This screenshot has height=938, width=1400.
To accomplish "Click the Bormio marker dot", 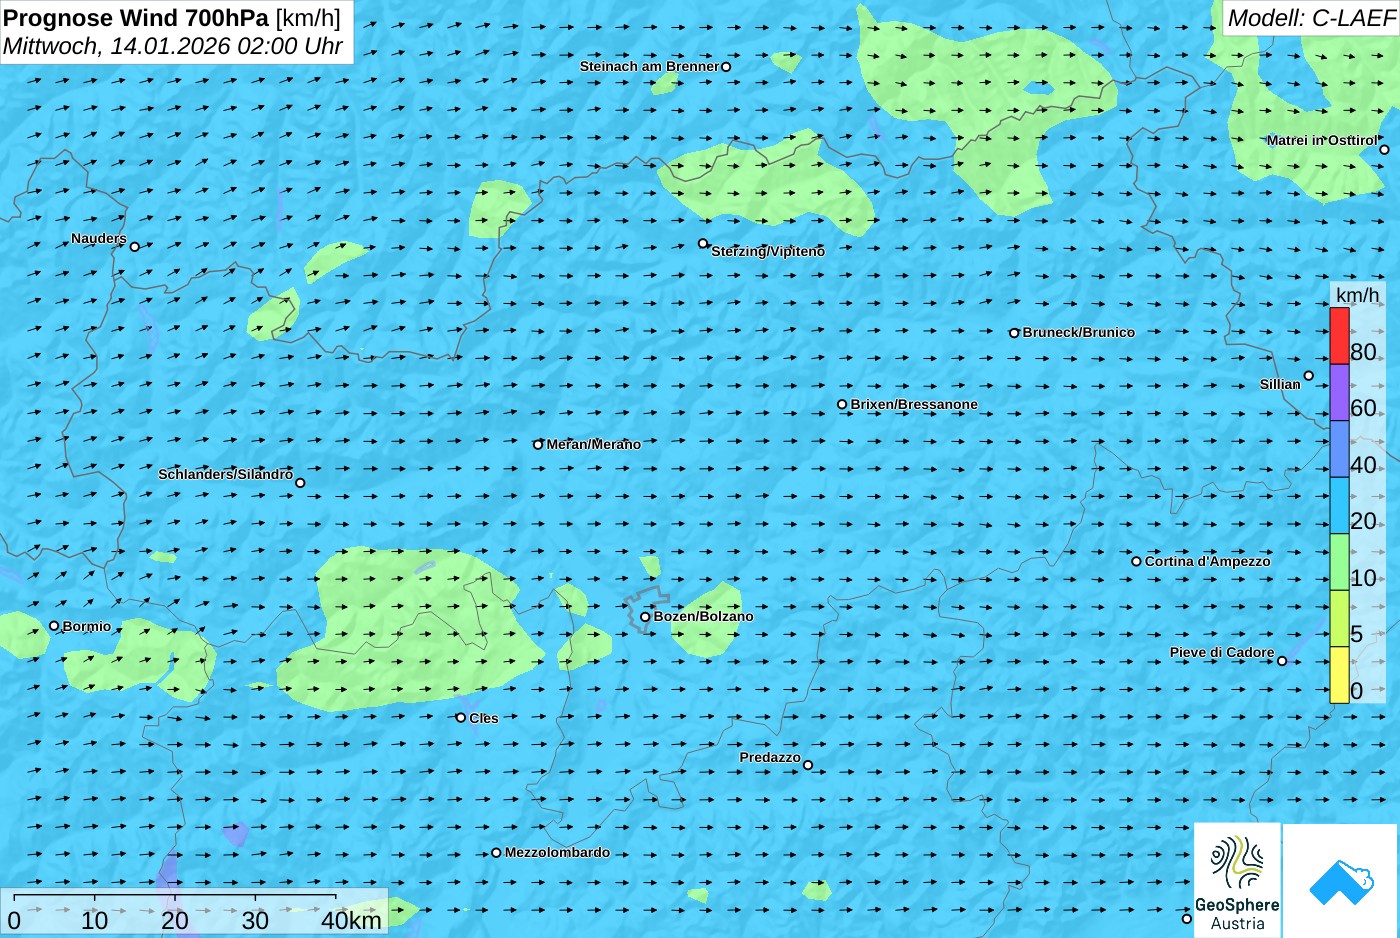I will pos(54,626).
